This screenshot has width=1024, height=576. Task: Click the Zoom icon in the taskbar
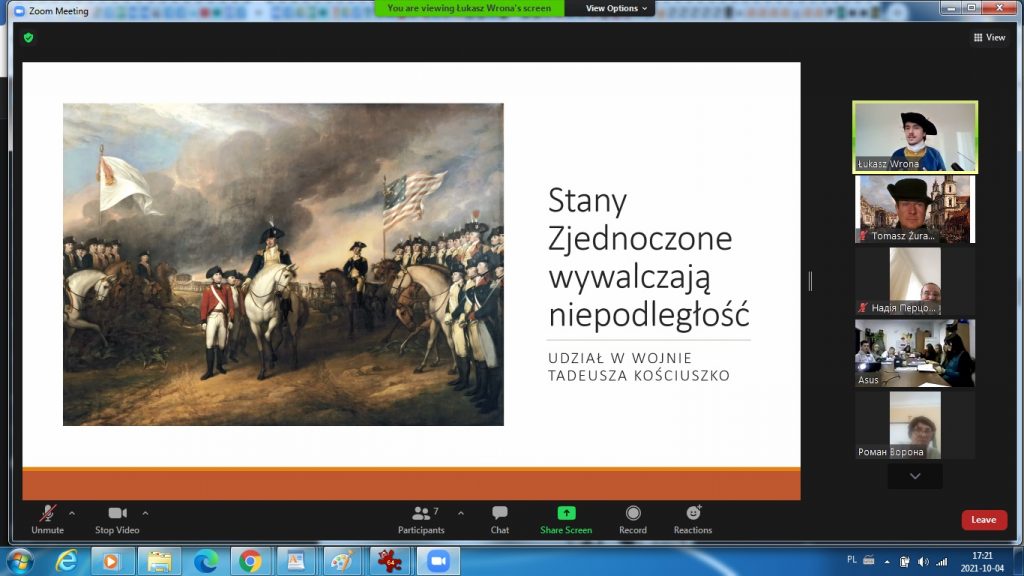click(437, 560)
